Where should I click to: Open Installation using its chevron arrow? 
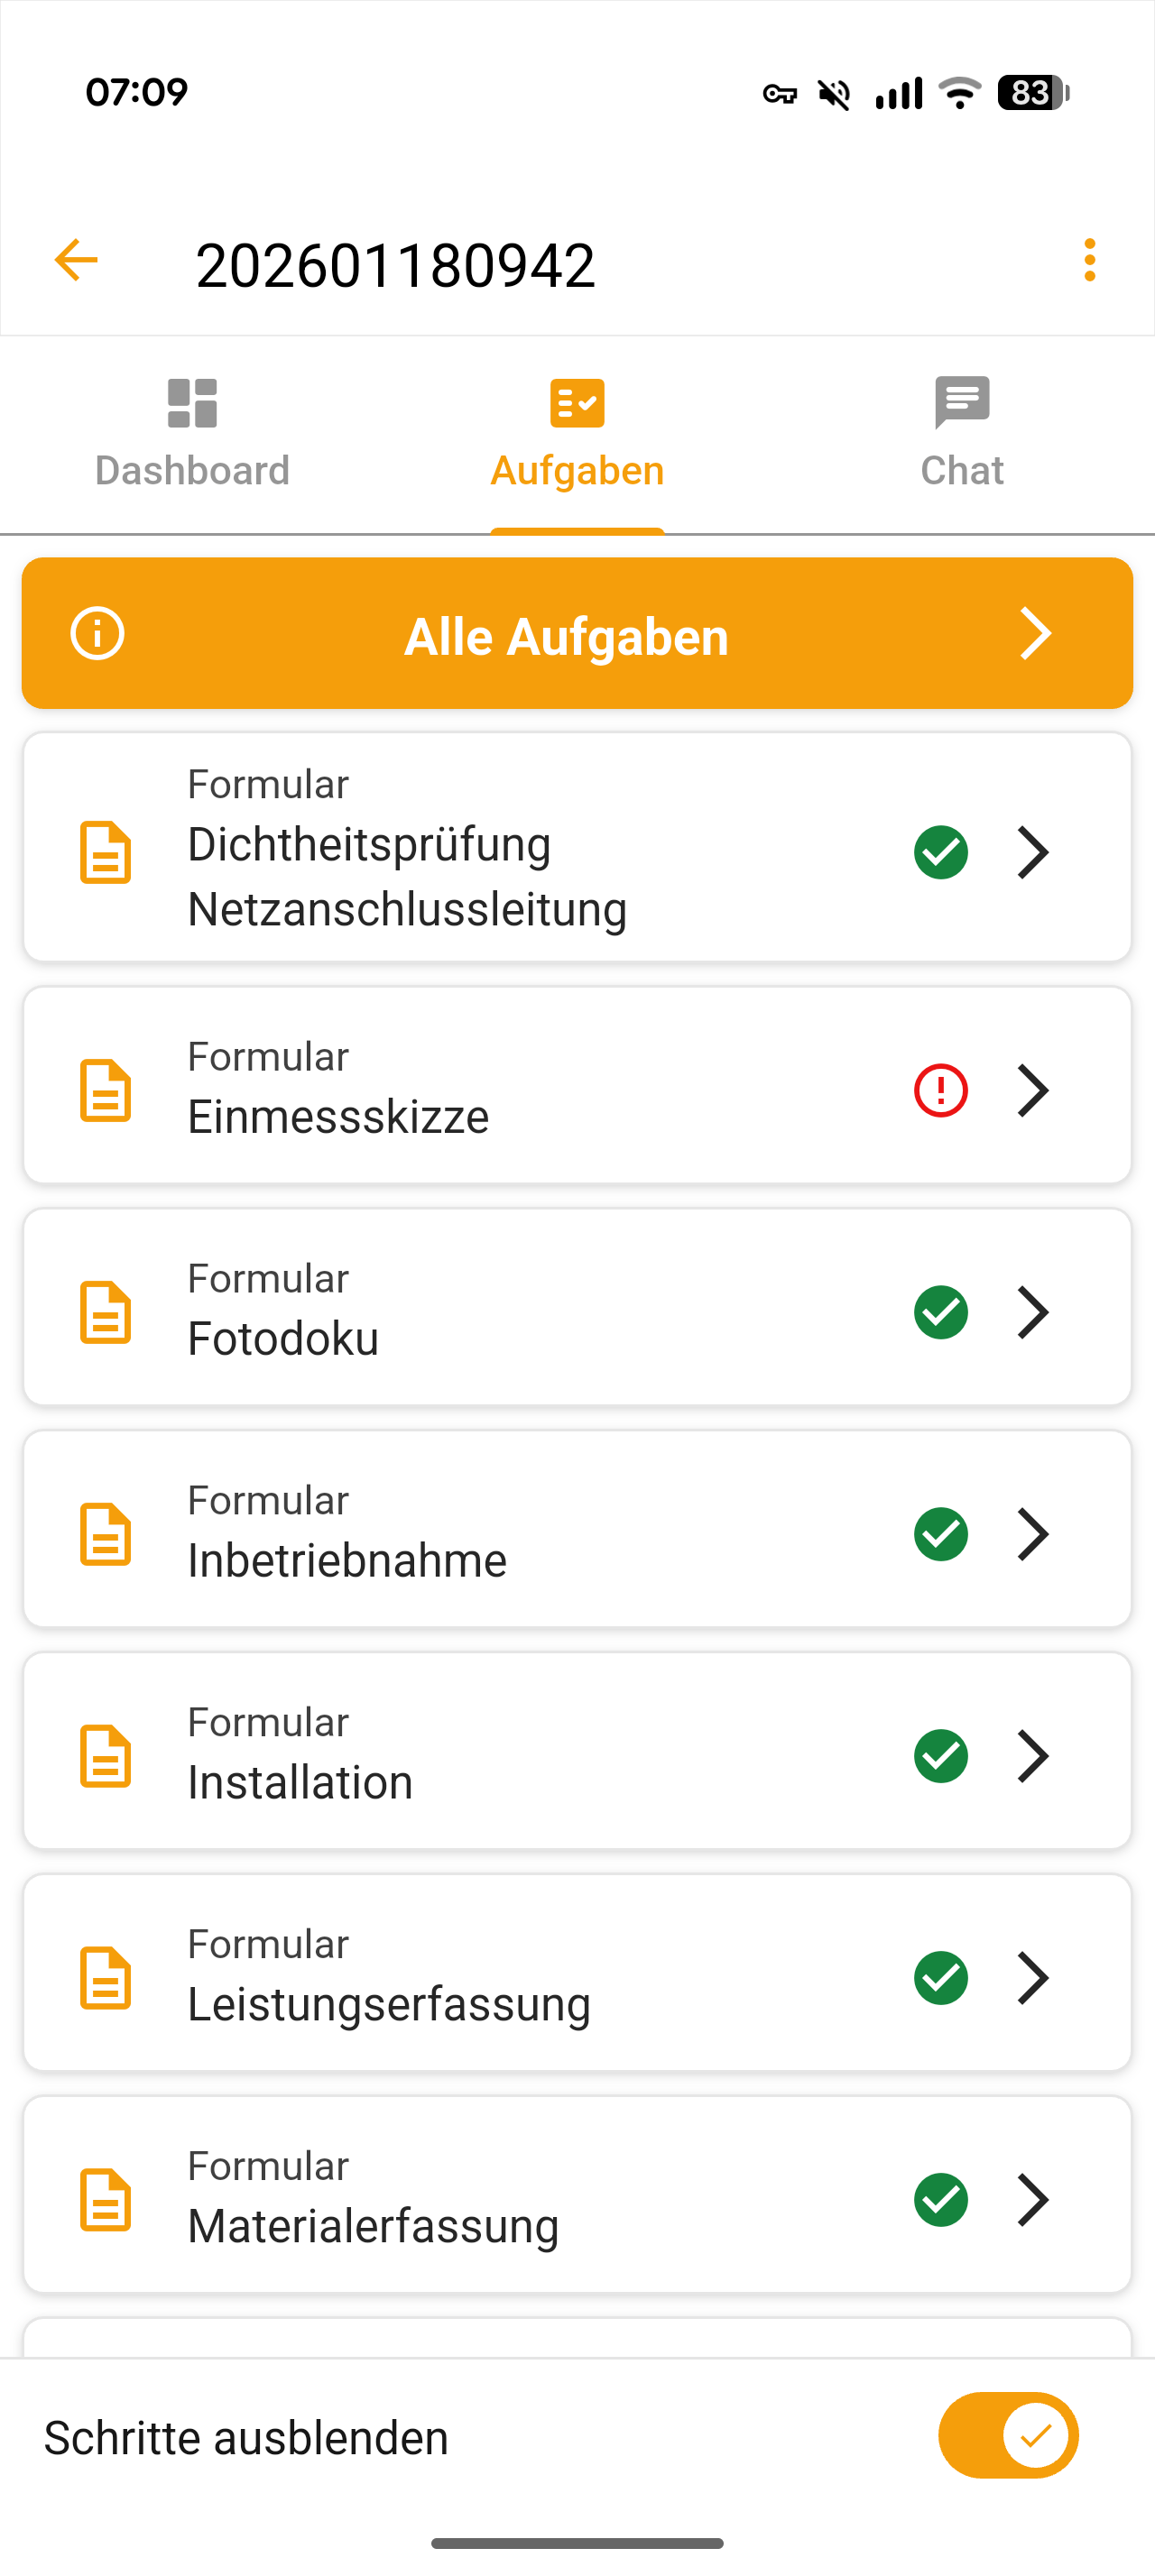coord(1033,1756)
